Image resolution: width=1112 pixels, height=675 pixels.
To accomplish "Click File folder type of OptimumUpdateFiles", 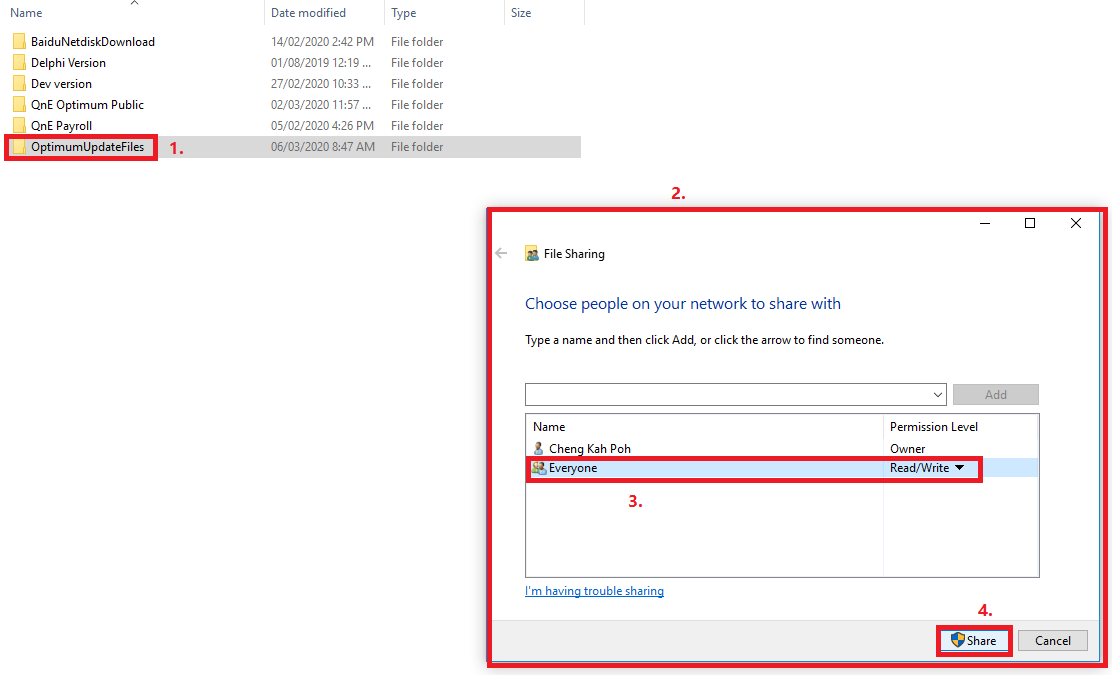I will point(417,147).
